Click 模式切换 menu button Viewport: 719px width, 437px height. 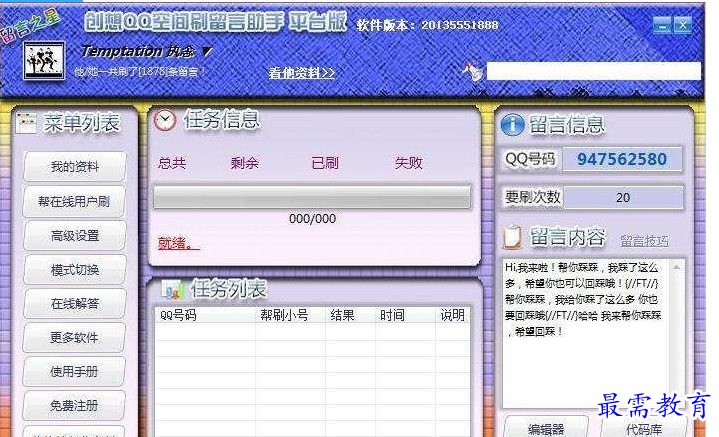pyautogui.click(x=74, y=270)
